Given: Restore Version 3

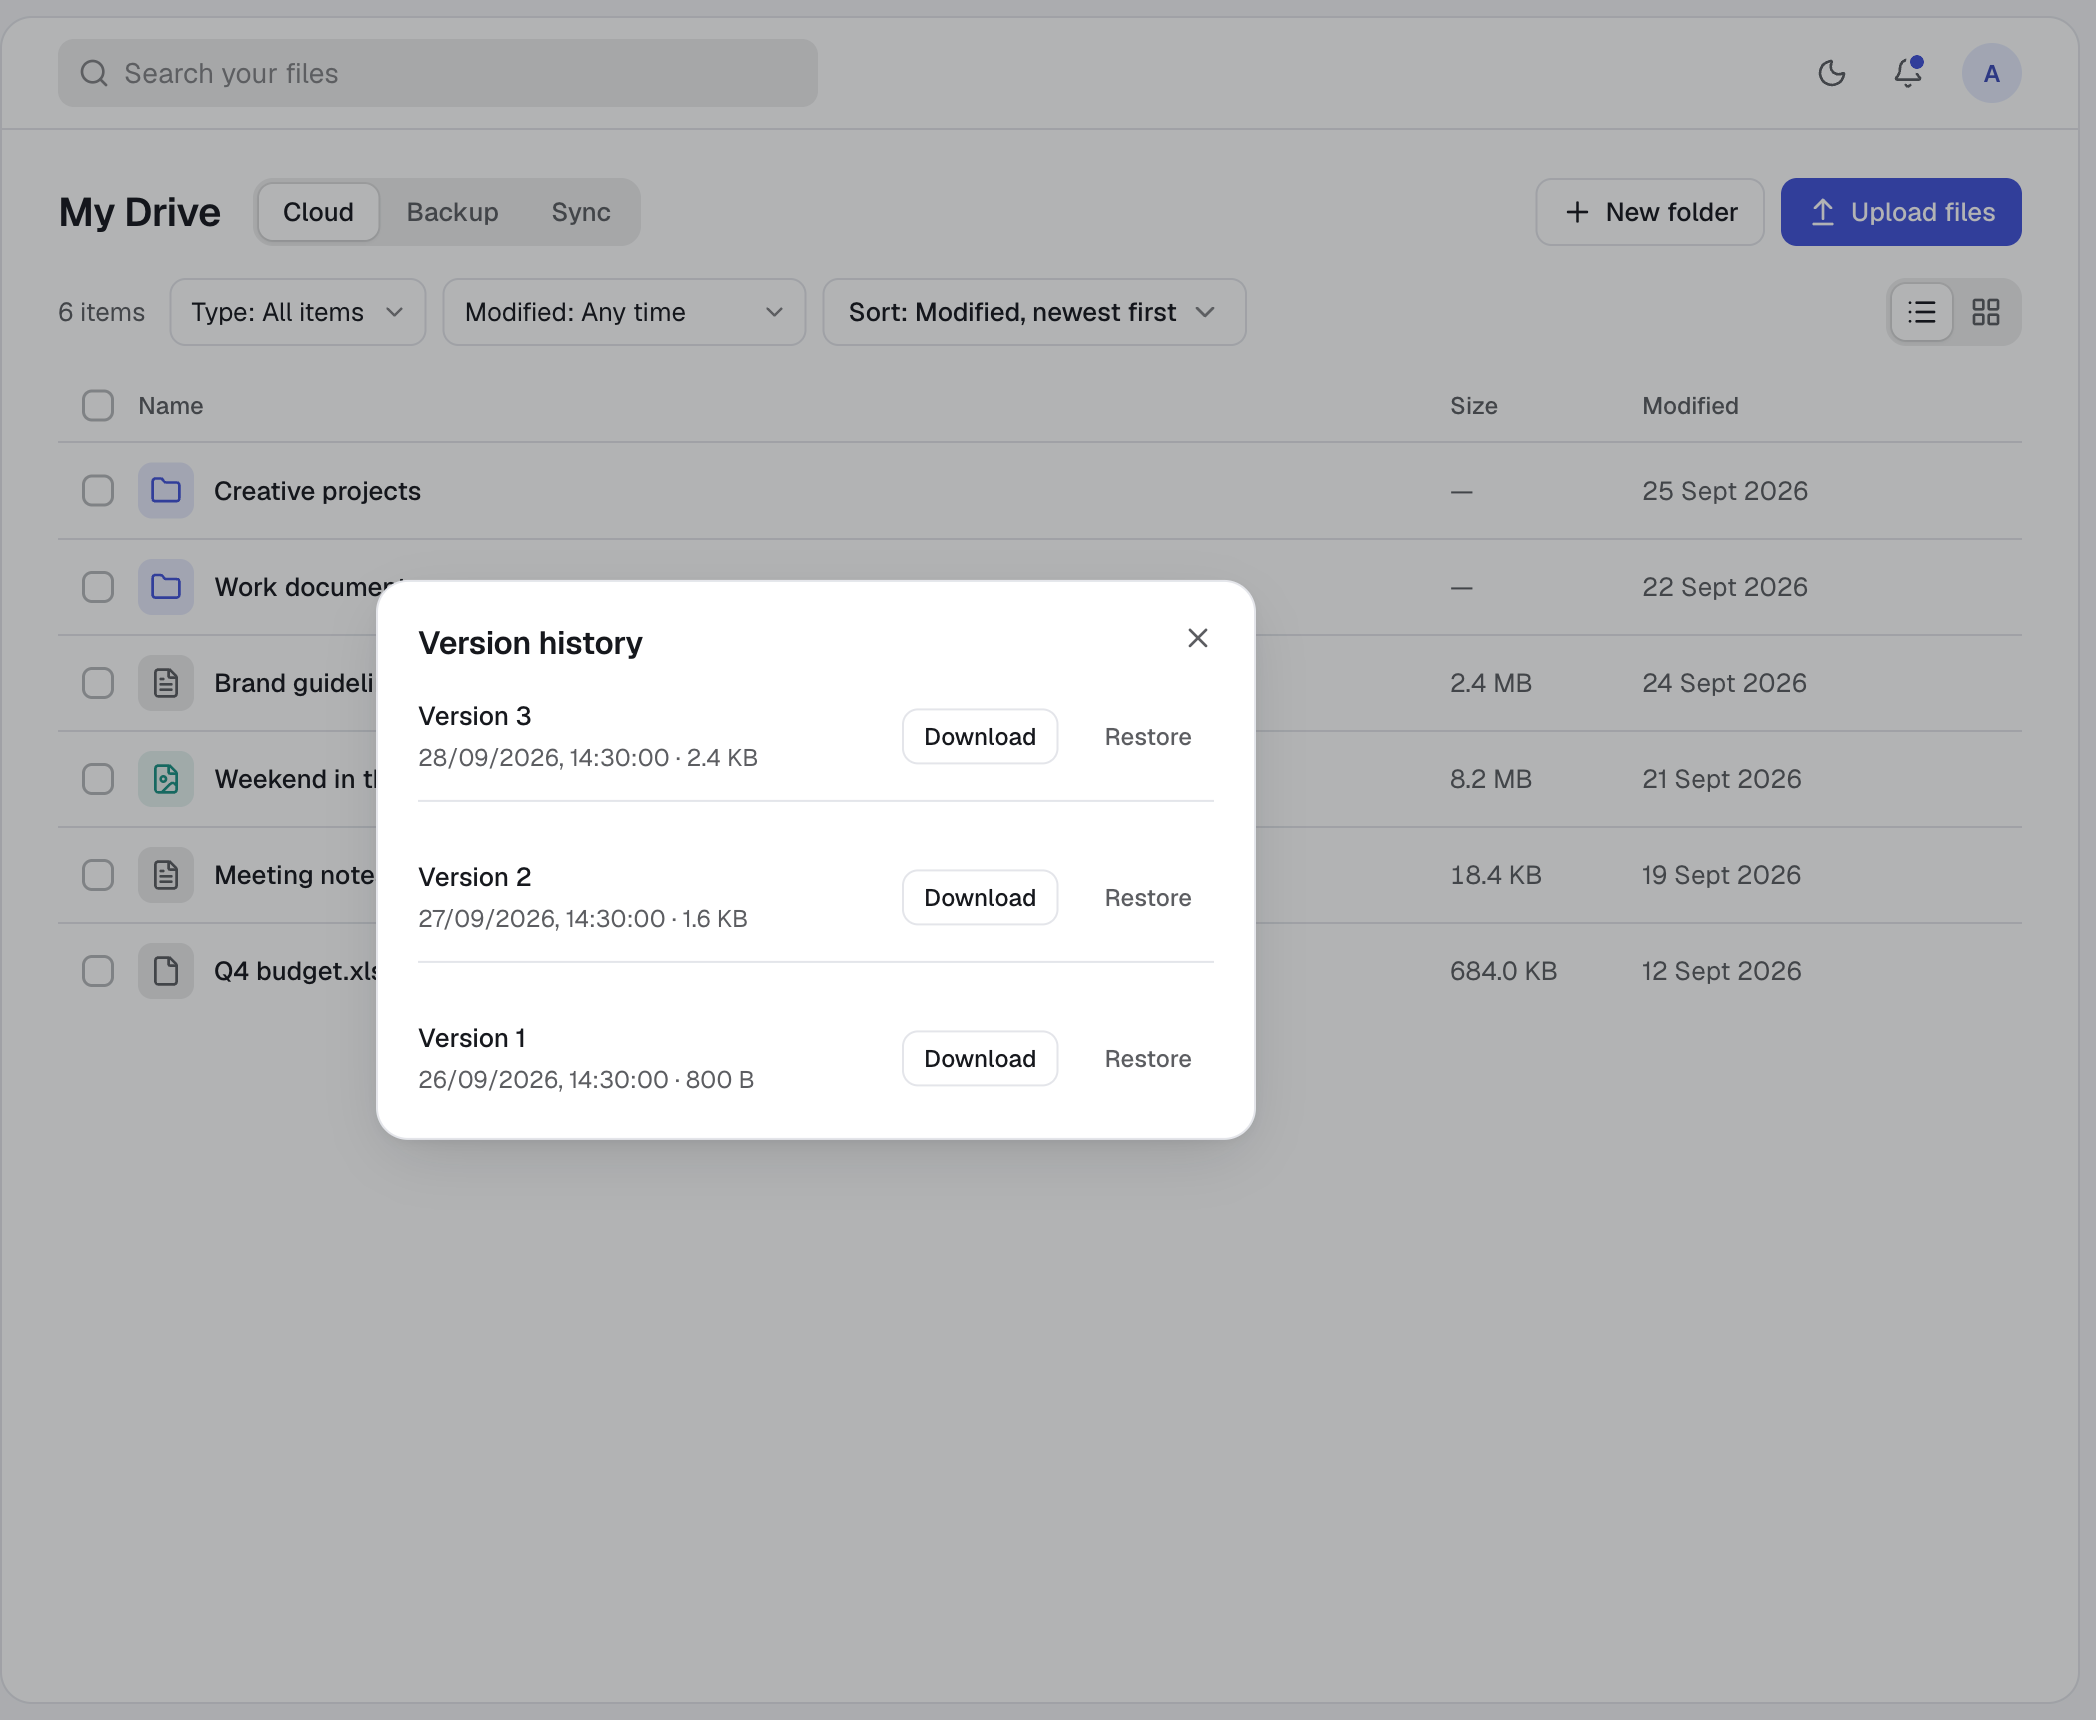Looking at the screenshot, I should [x=1148, y=737].
